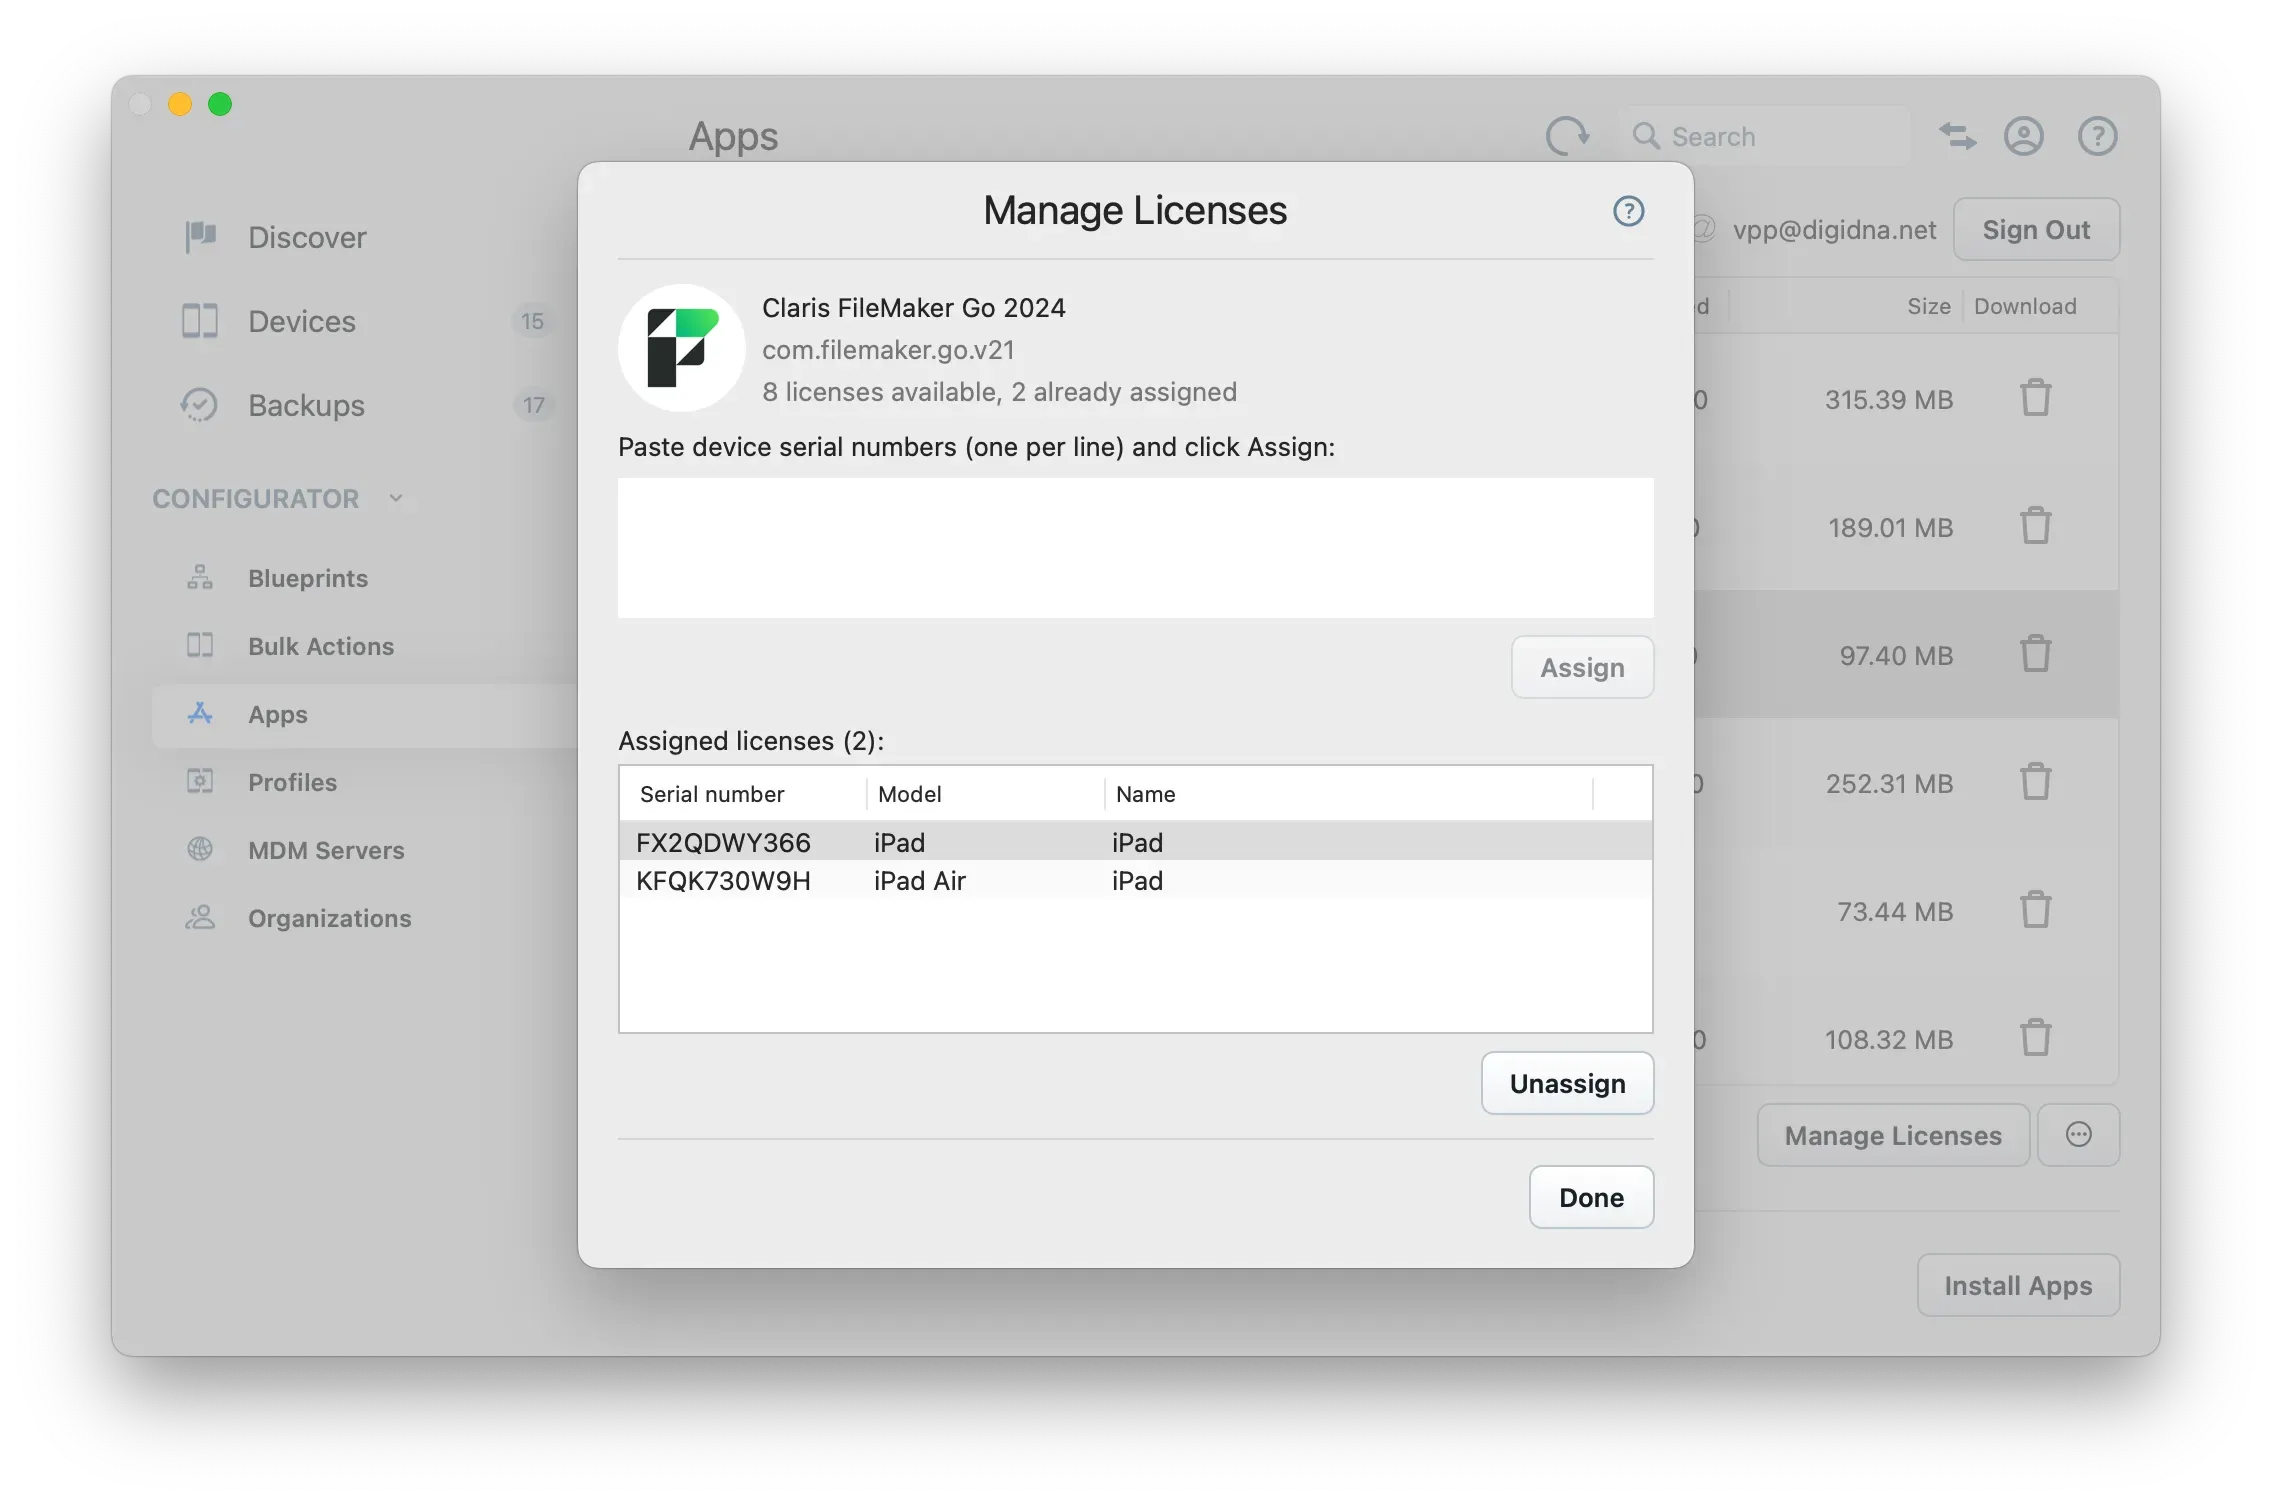The image size is (2272, 1504).
Task: Open the help icon in Manage Licenses dialog
Action: 1628,211
